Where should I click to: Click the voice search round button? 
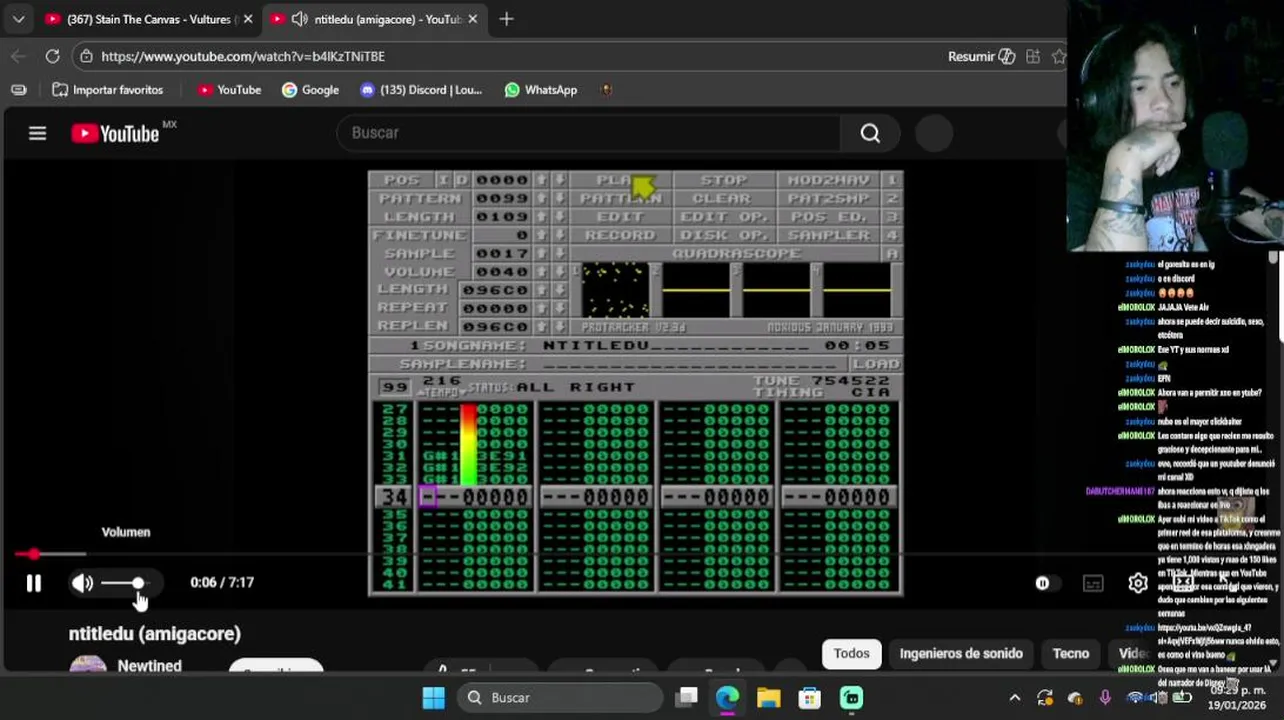(934, 133)
